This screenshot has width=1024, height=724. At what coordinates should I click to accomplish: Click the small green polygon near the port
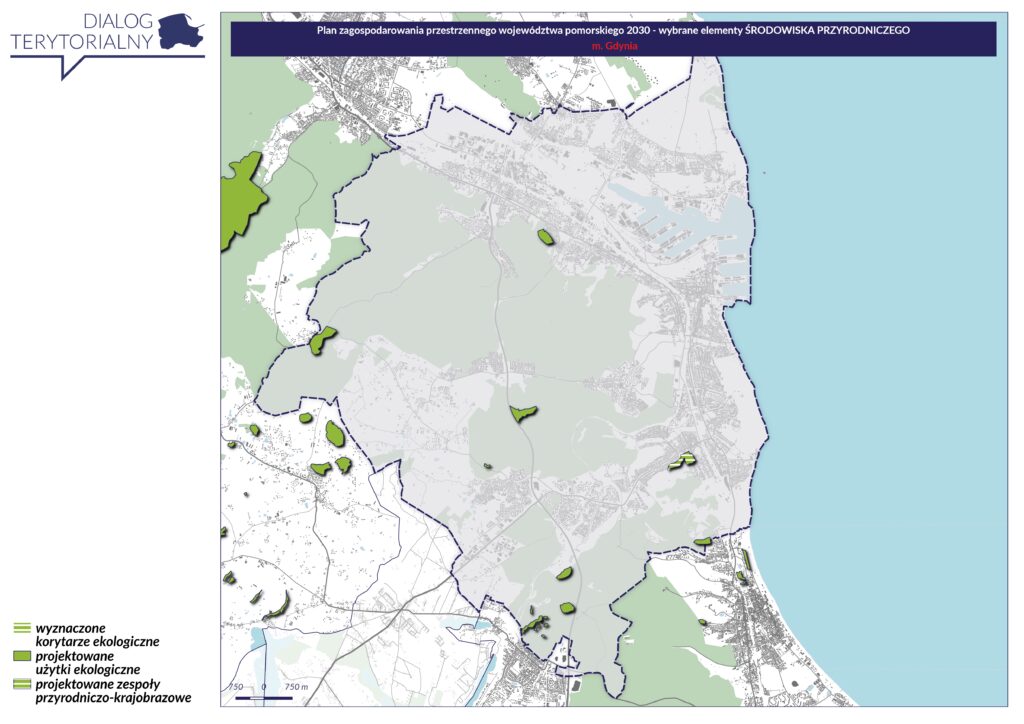(x=545, y=237)
